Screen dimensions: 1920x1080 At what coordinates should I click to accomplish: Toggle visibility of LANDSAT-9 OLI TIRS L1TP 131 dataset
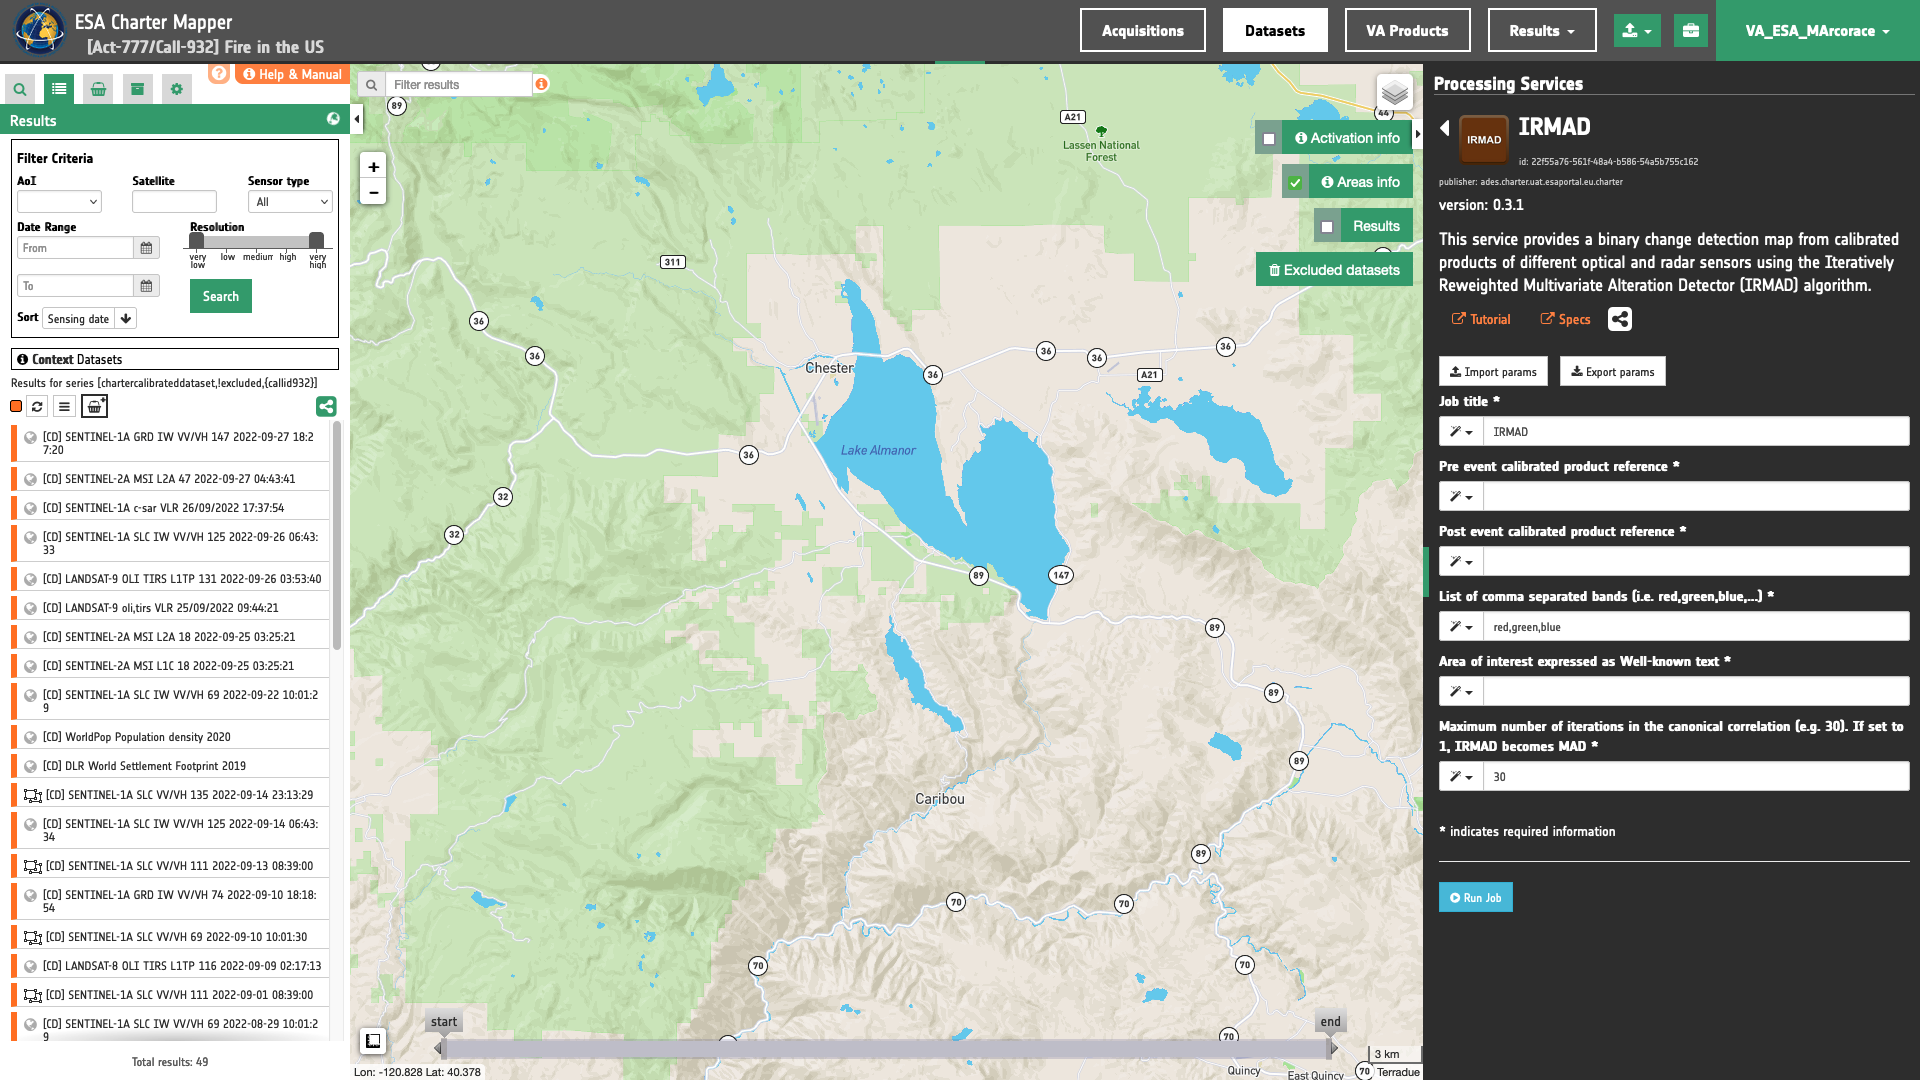click(x=31, y=579)
